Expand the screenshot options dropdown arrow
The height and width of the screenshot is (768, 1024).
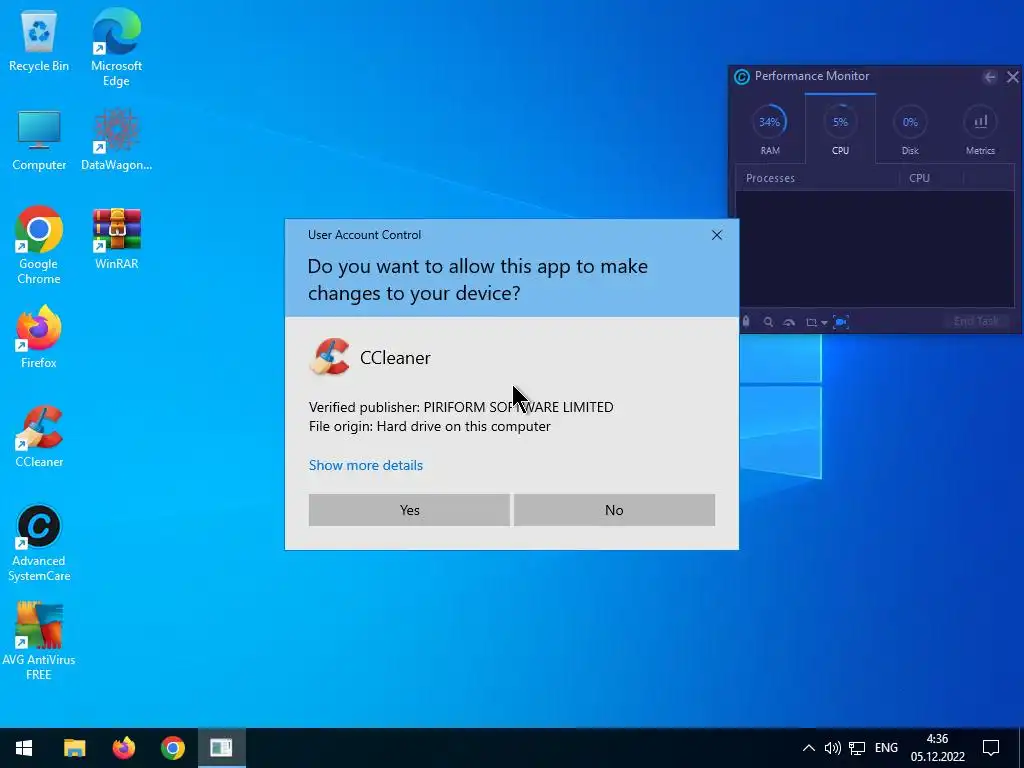[x=824, y=323]
